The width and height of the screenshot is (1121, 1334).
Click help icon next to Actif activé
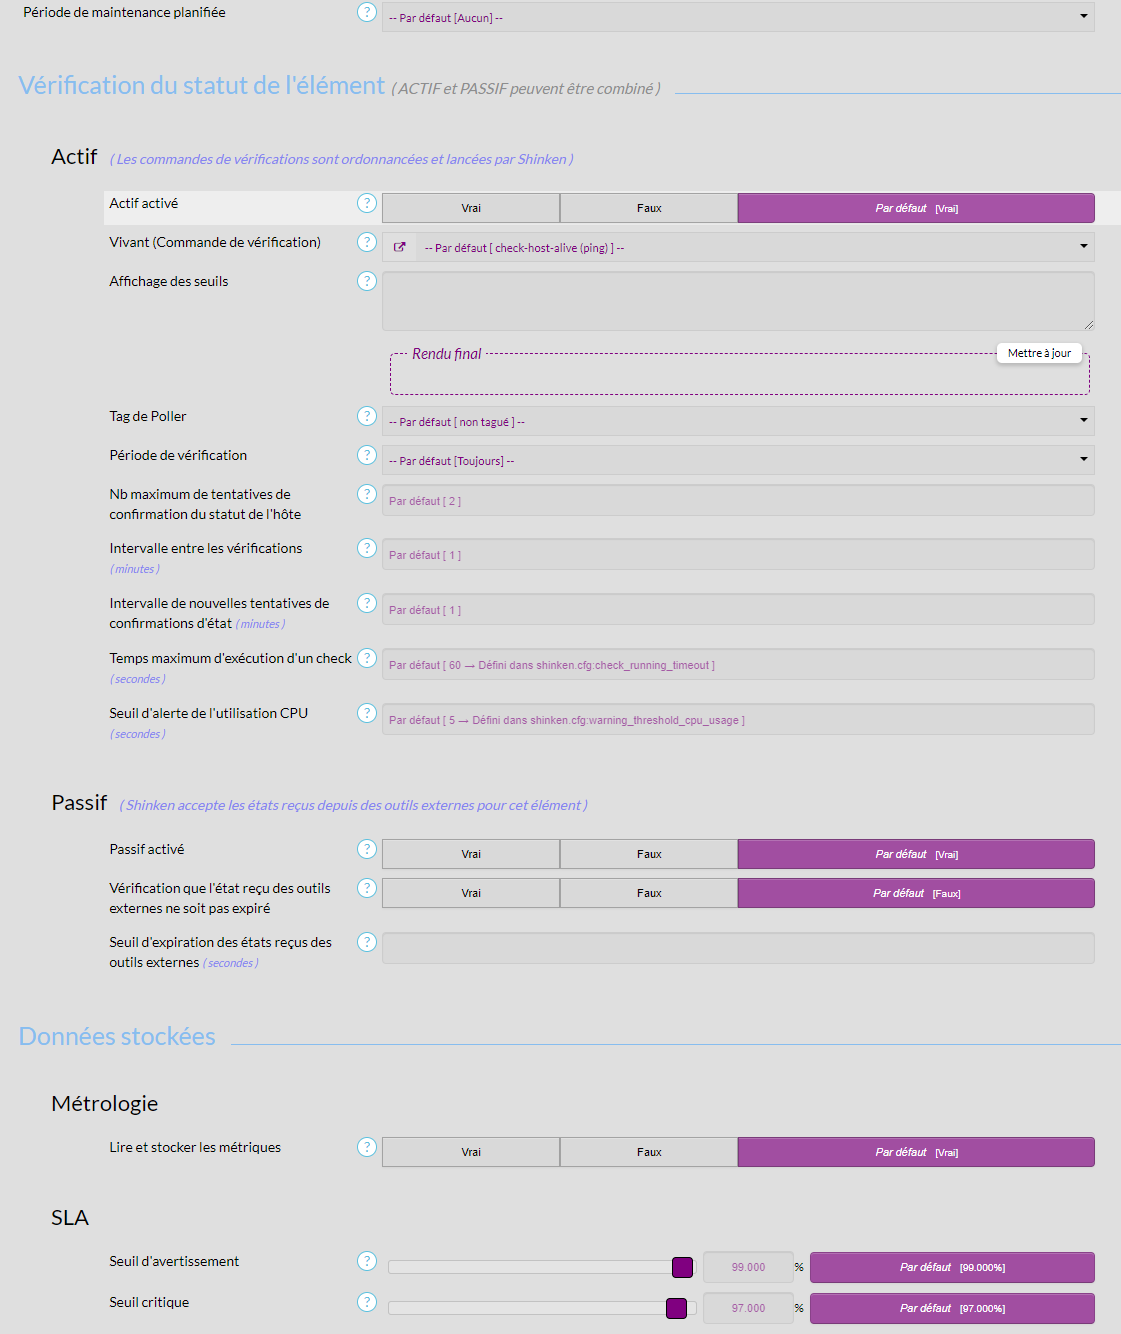point(367,203)
